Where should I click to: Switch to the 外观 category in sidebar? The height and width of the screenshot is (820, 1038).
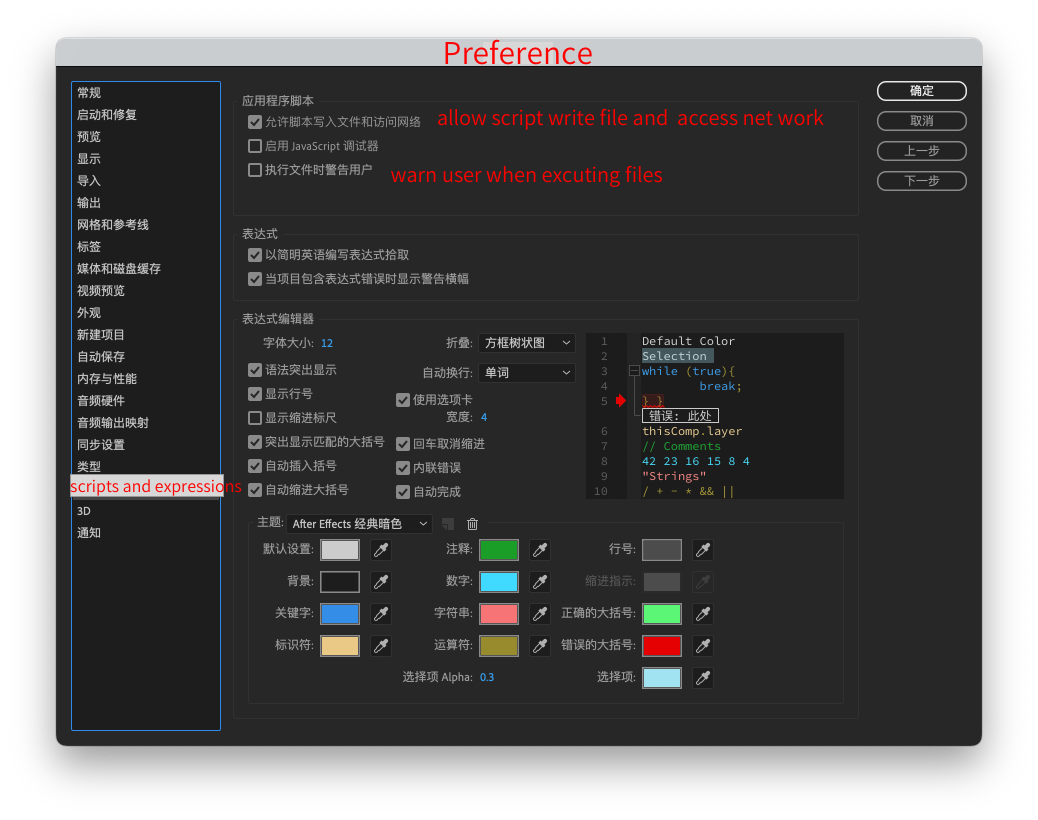(x=88, y=313)
